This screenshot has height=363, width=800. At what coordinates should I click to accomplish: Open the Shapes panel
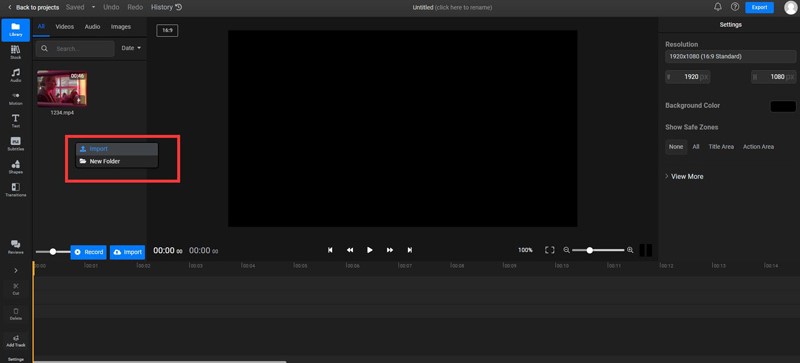[15, 167]
